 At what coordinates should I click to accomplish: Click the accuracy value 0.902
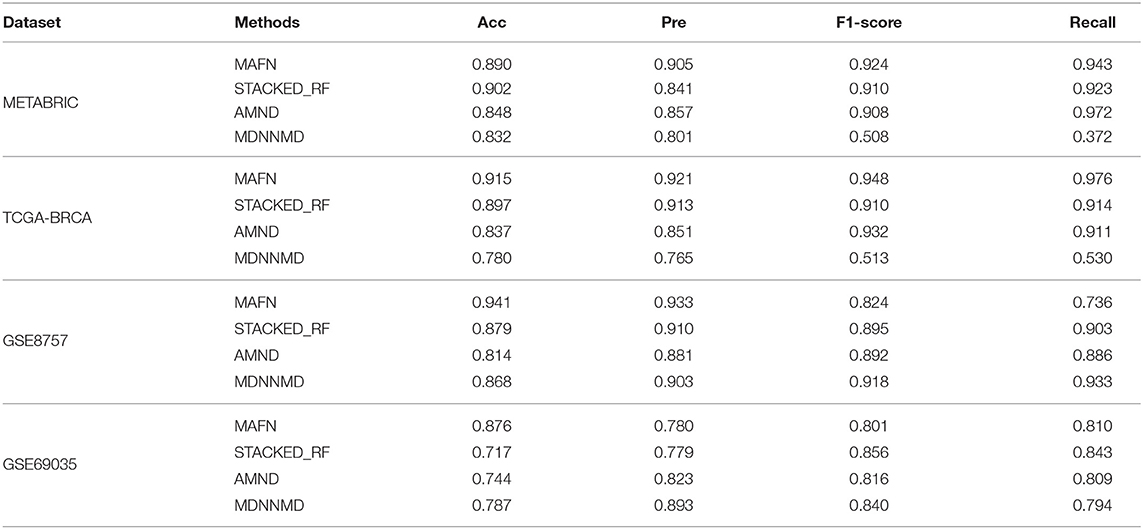pyautogui.click(x=488, y=85)
